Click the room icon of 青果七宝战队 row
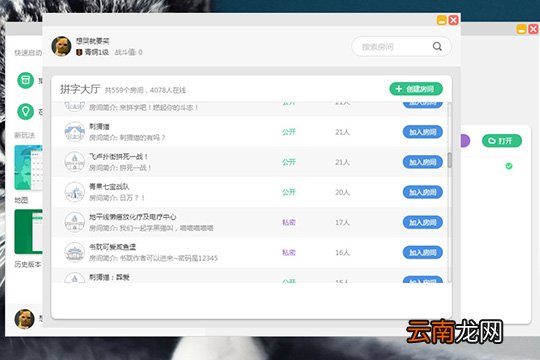The image size is (540, 360). click(74, 192)
